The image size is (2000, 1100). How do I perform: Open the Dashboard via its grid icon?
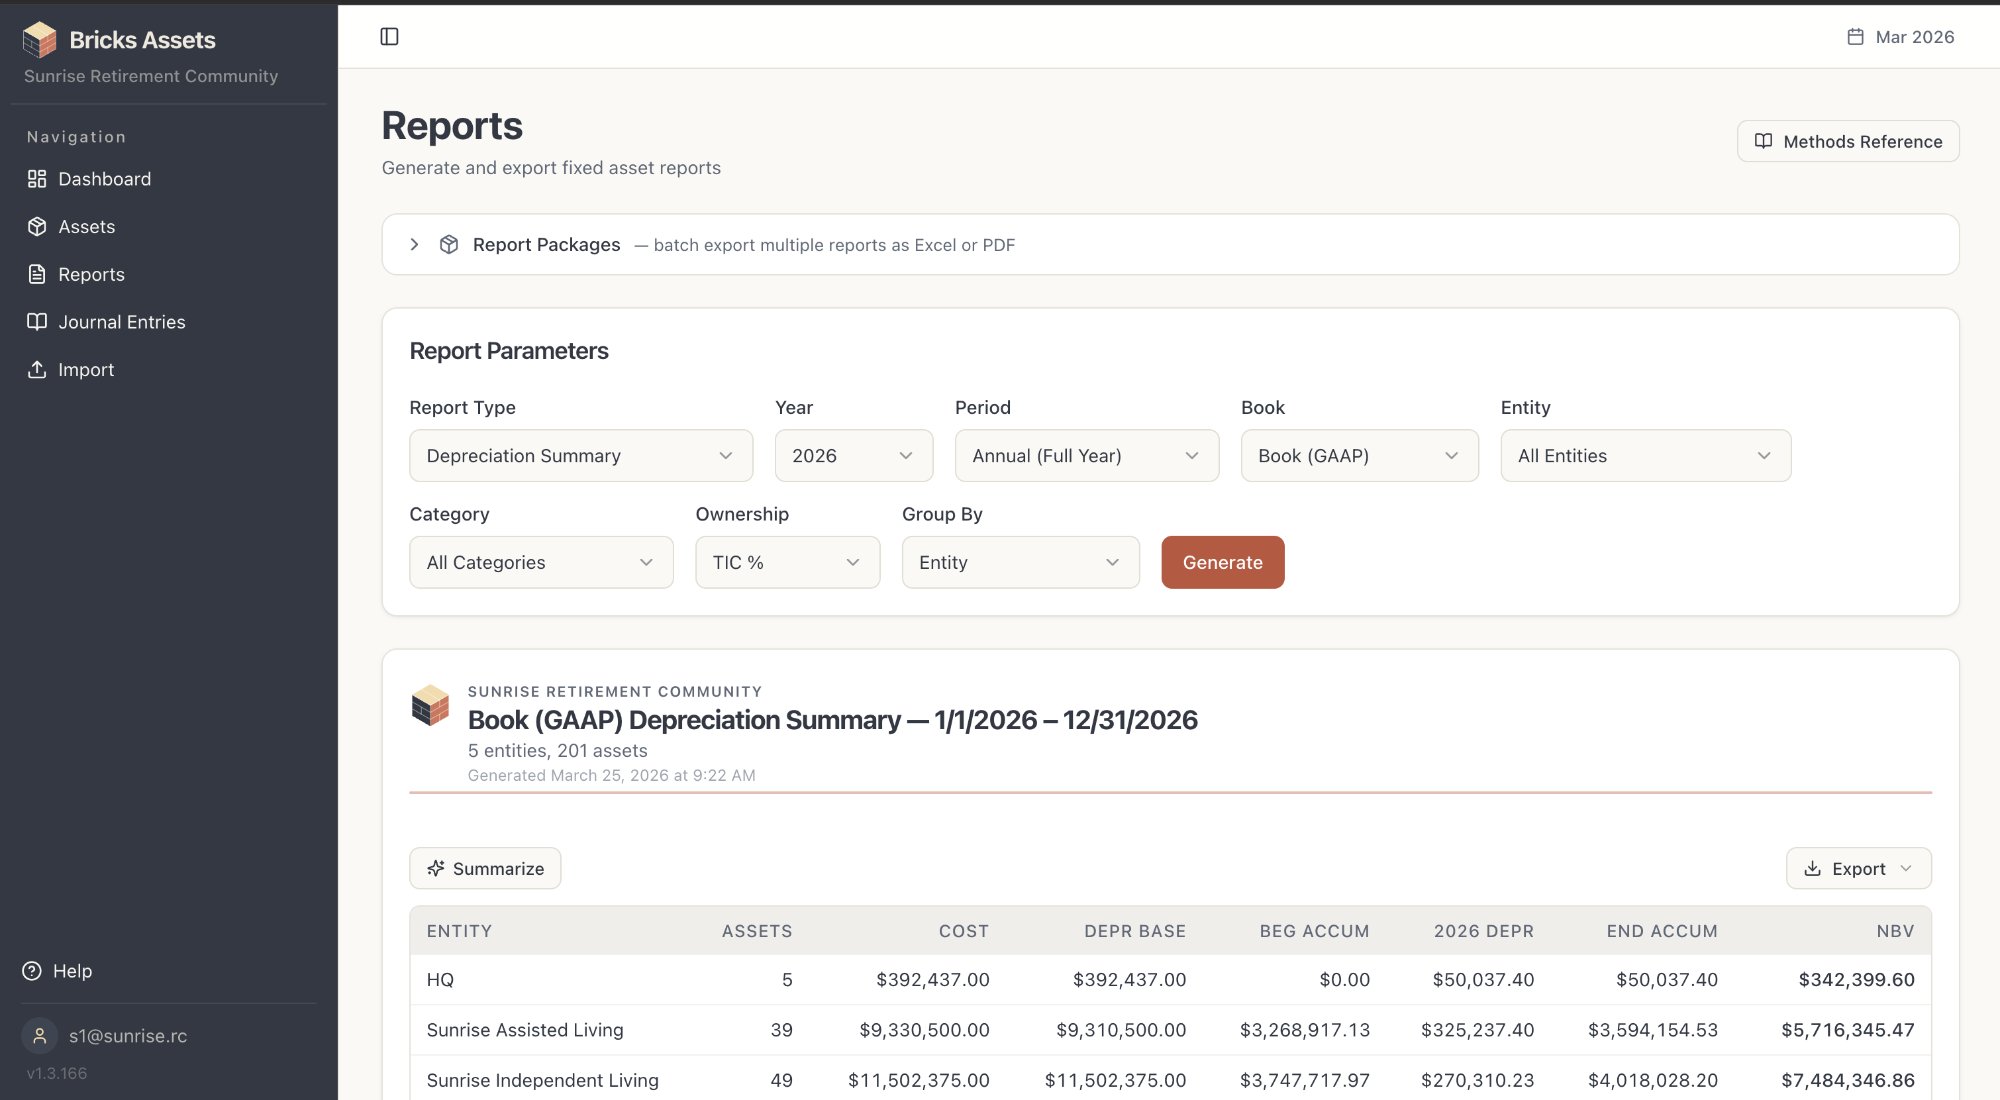click(x=37, y=179)
